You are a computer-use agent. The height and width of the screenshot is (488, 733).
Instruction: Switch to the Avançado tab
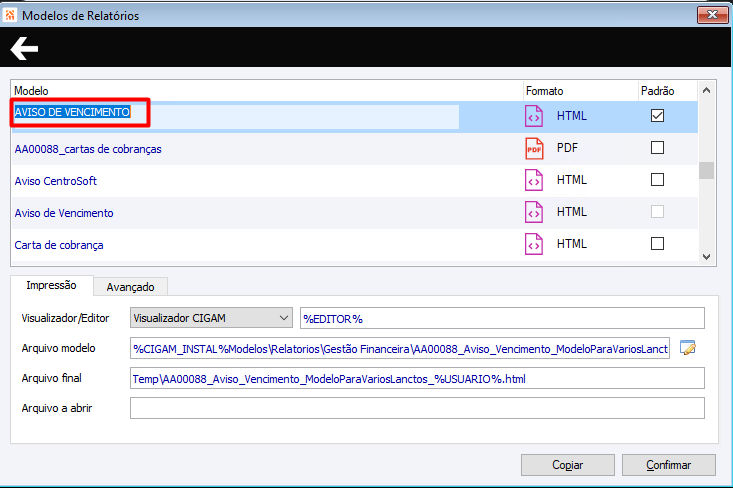(x=130, y=287)
